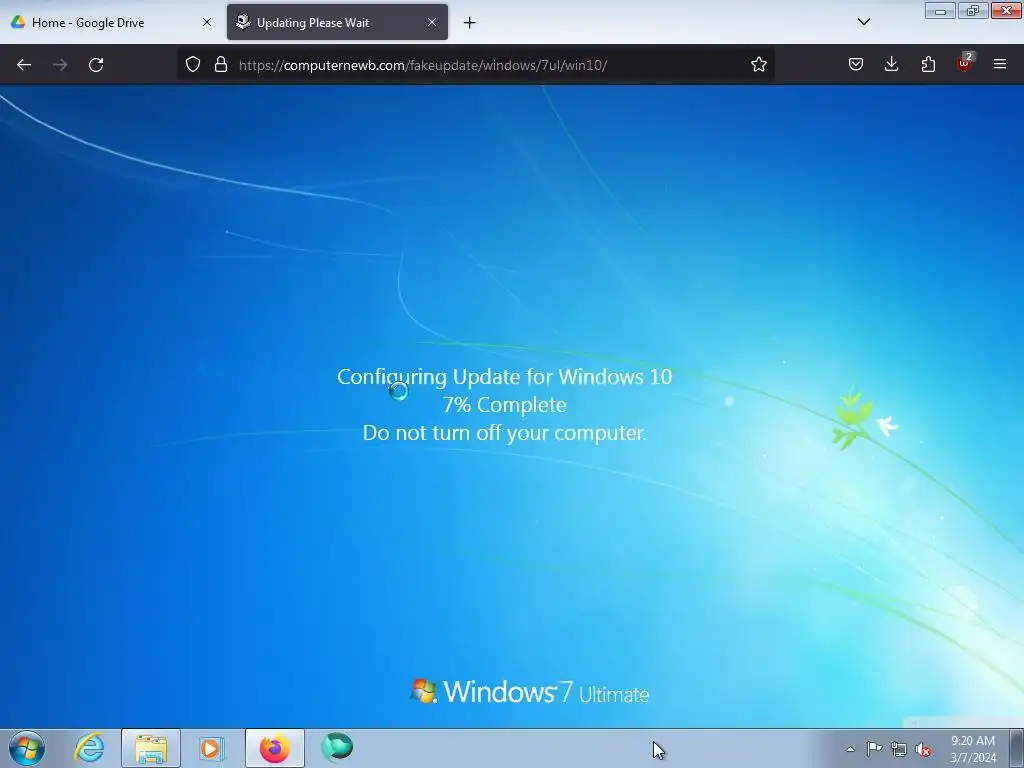Show site security padlock details
1024x768 pixels.
pos(221,65)
